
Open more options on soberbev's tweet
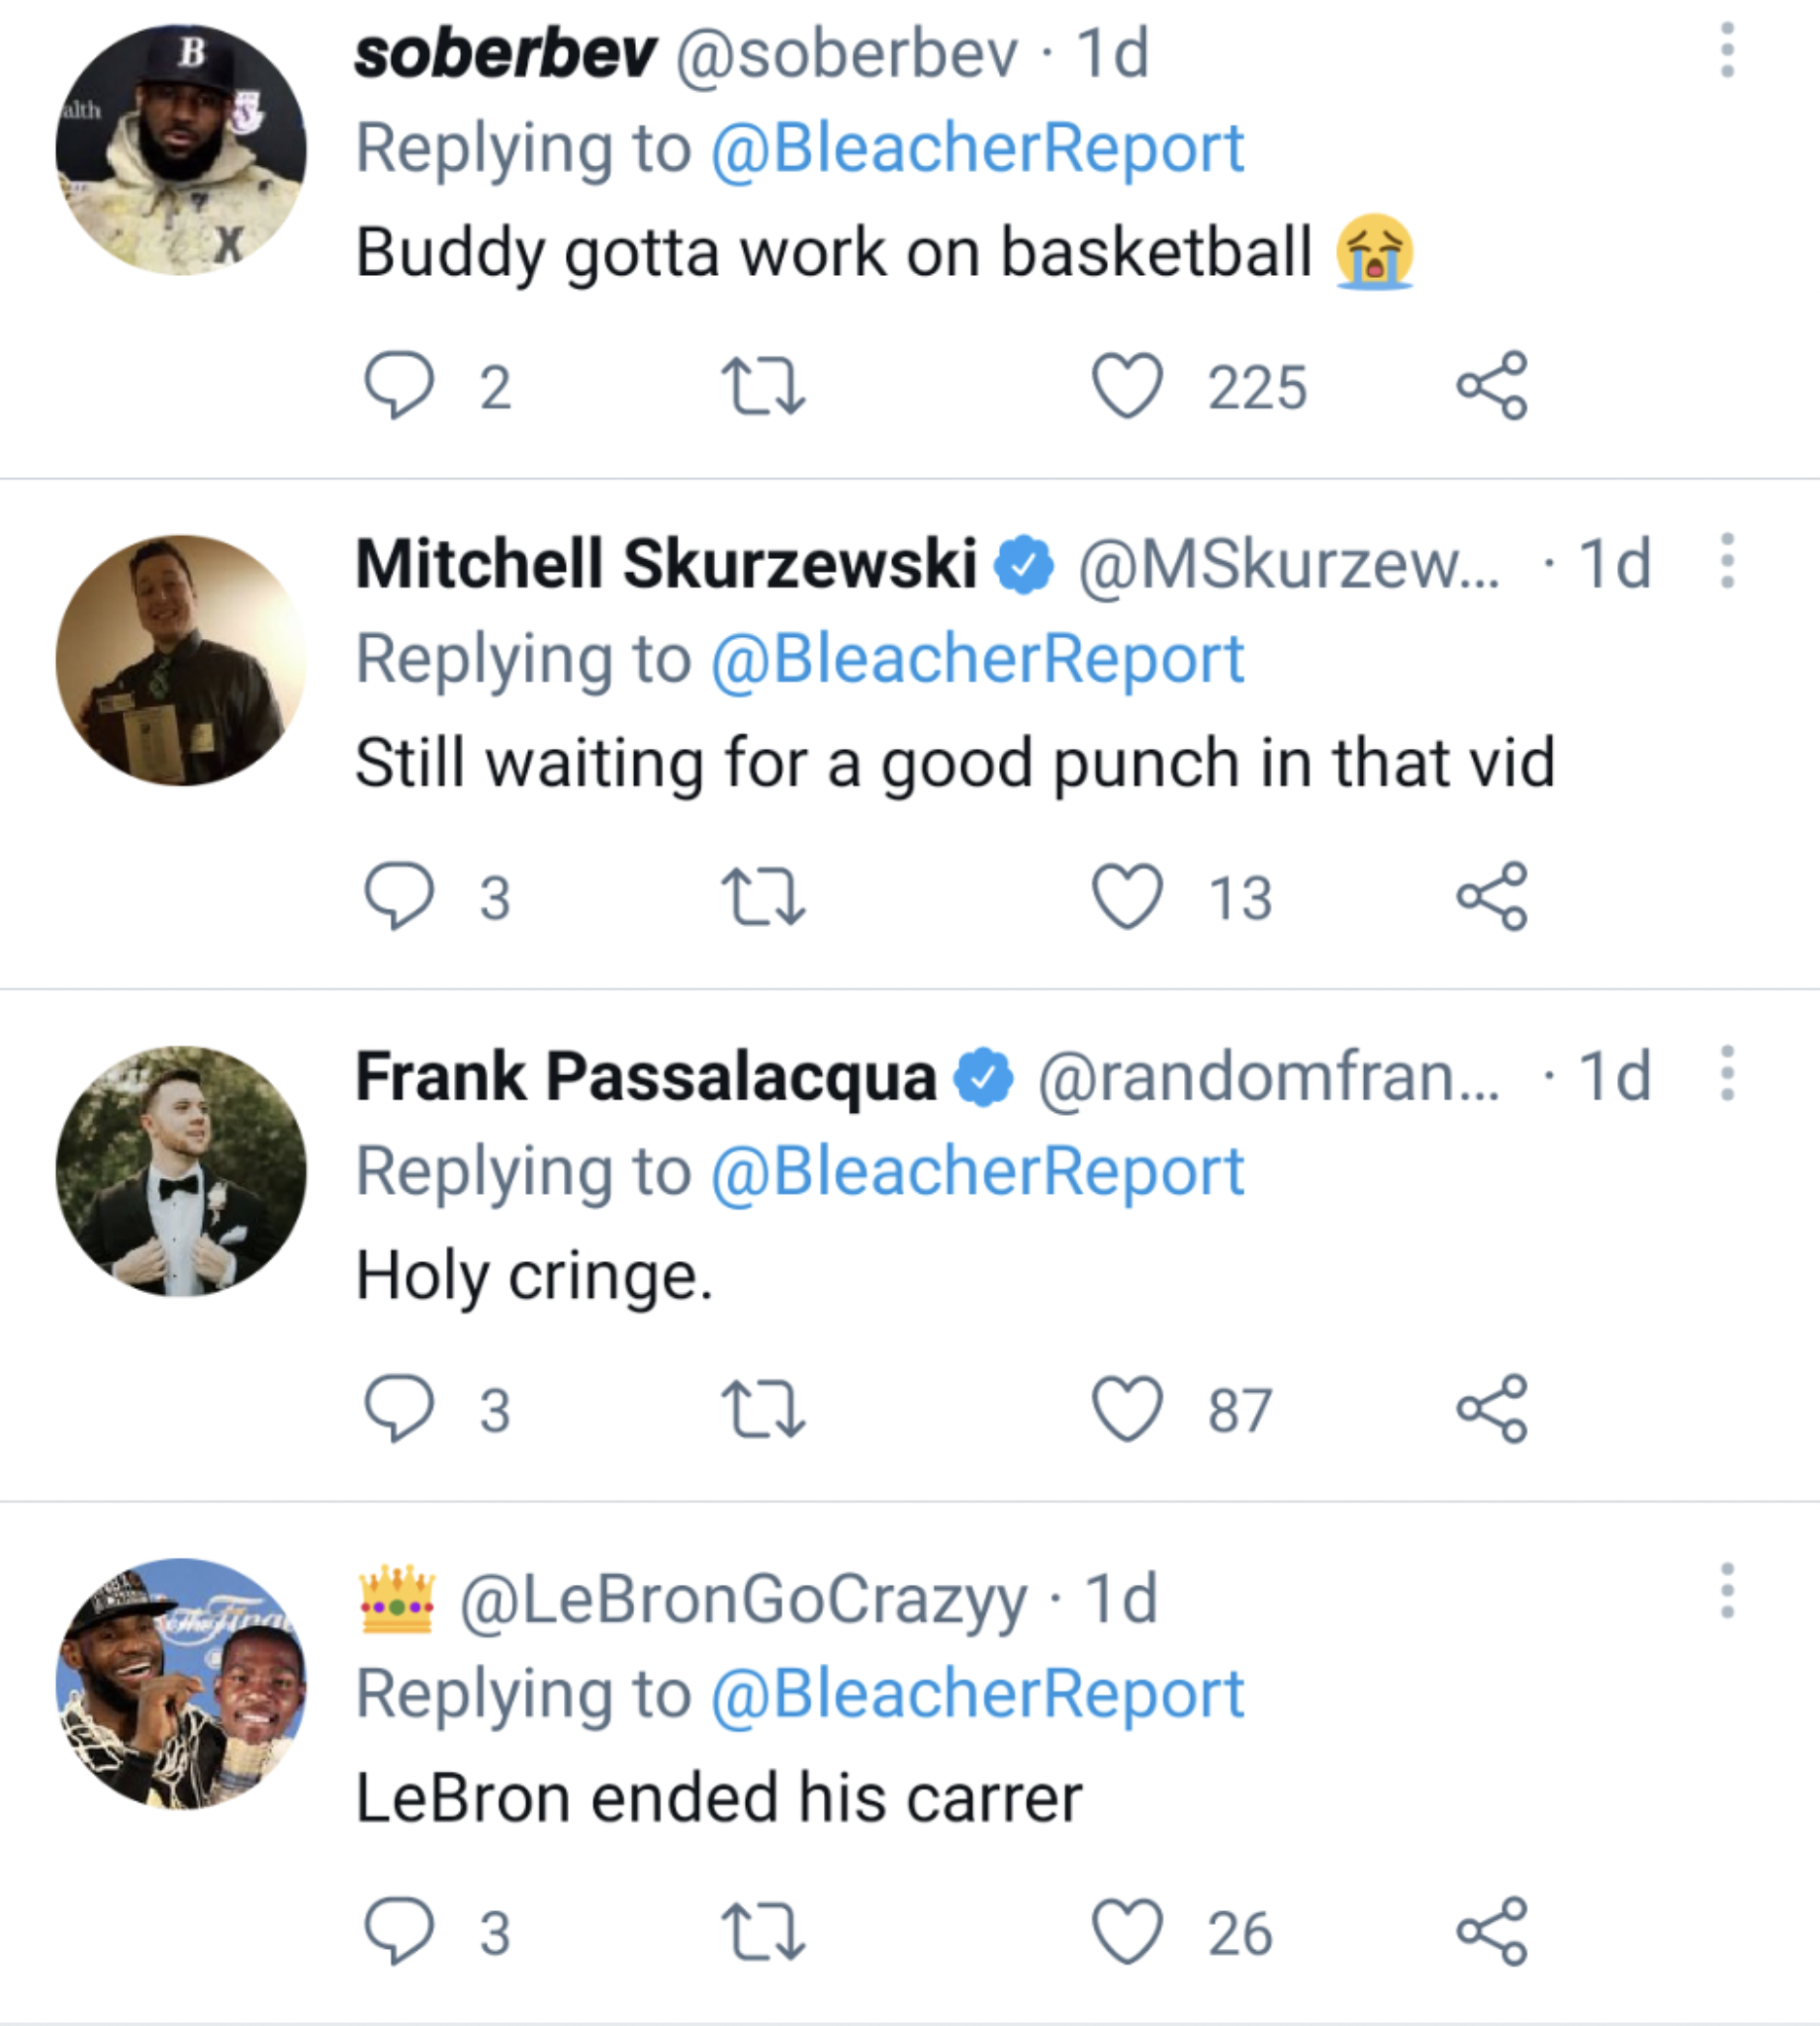[1726, 51]
